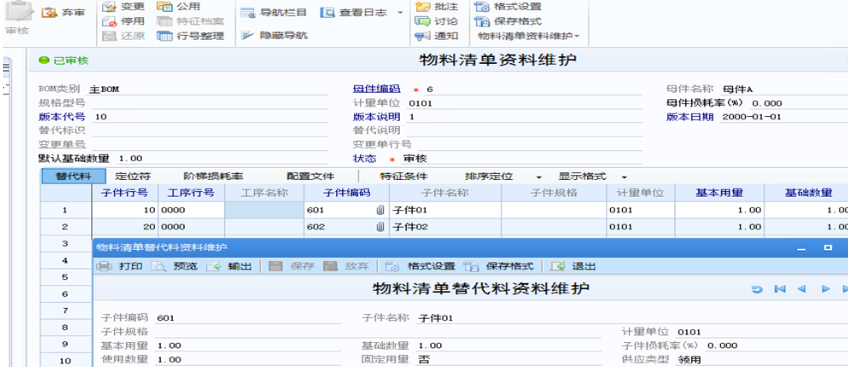848x367 pixels.
Task: Minimize the 物料清单替代料资料维护 window
Action: tap(801, 248)
